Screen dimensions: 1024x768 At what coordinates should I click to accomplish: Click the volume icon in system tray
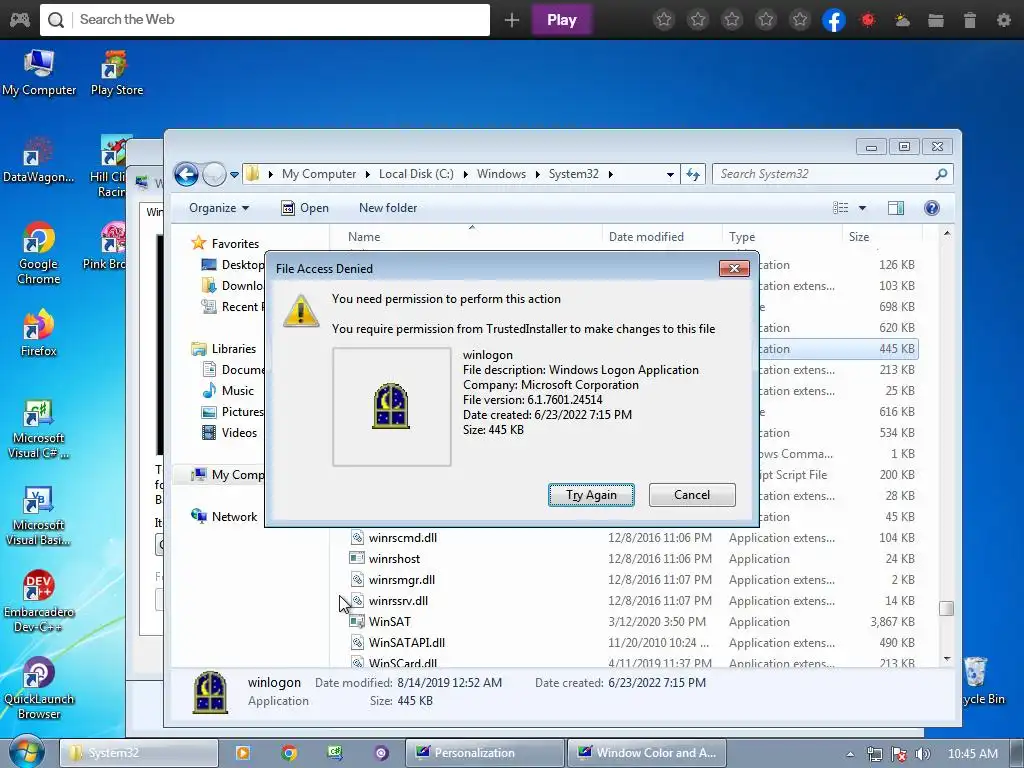point(922,754)
